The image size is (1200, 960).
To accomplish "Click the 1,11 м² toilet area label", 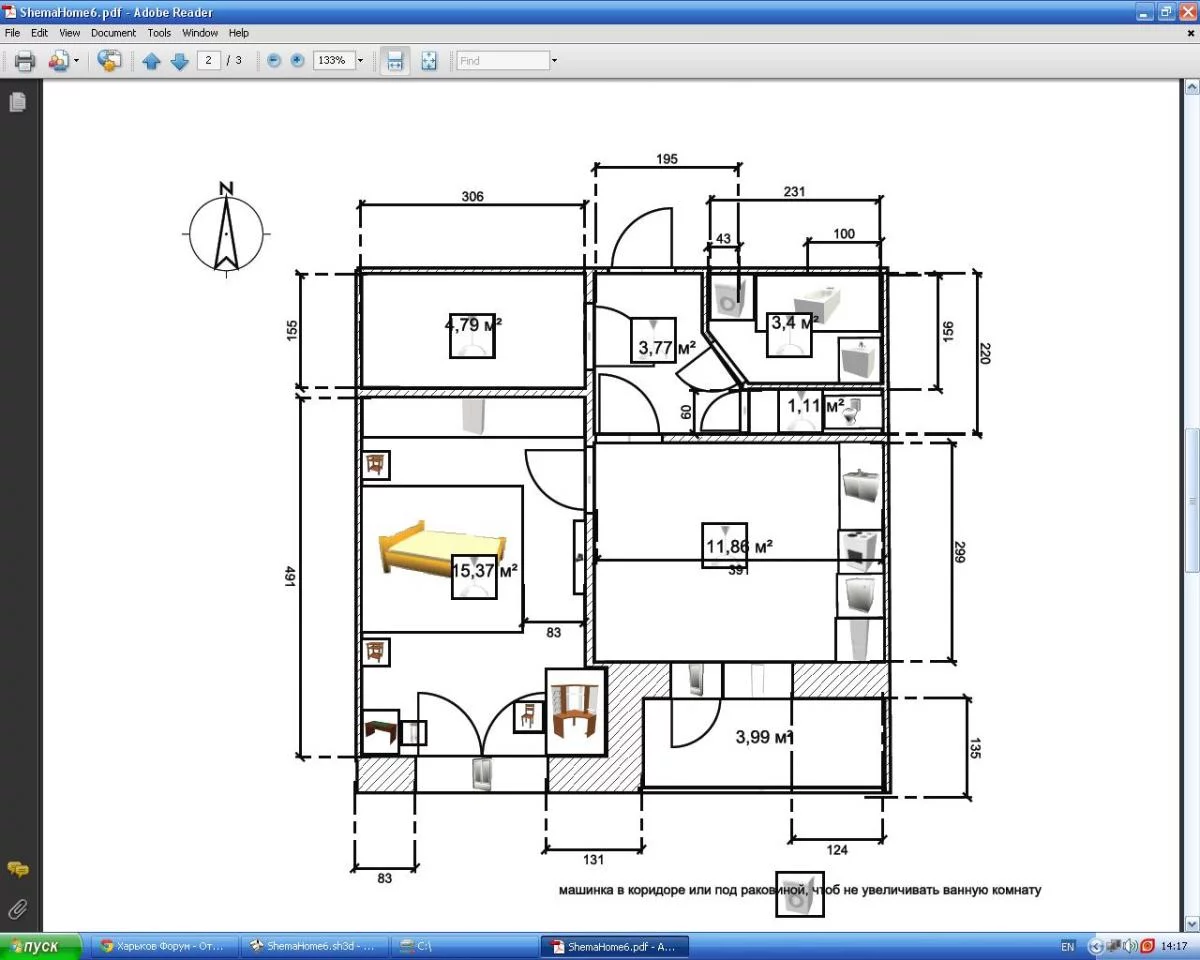I will click(x=816, y=406).
